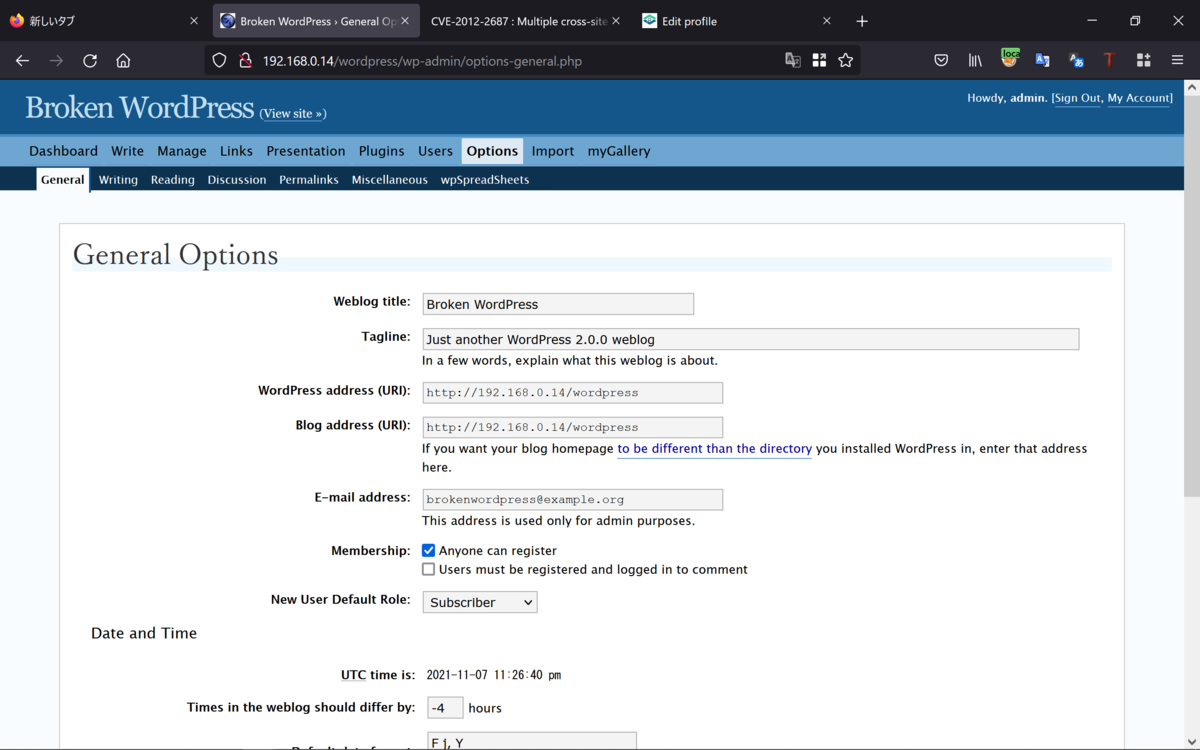Click the loca fox extension icon

[x=1010, y=59]
